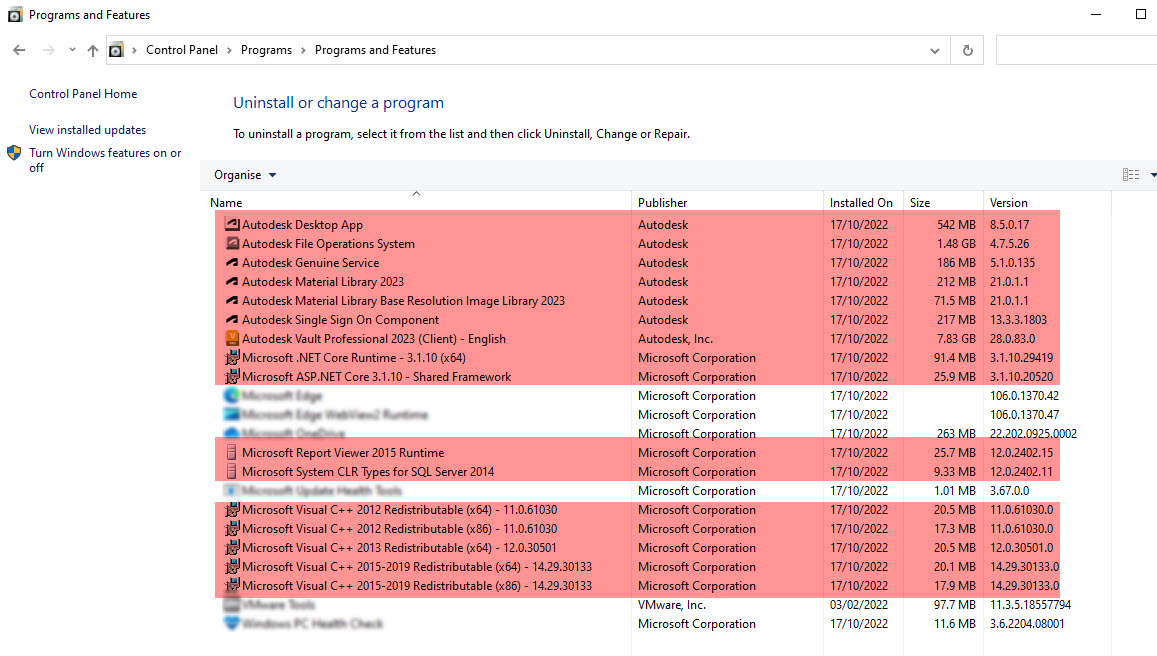Select the Control Panel breadcrumb
The width and height of the screenshot is (1157, 656).
(x=181, y=50)
